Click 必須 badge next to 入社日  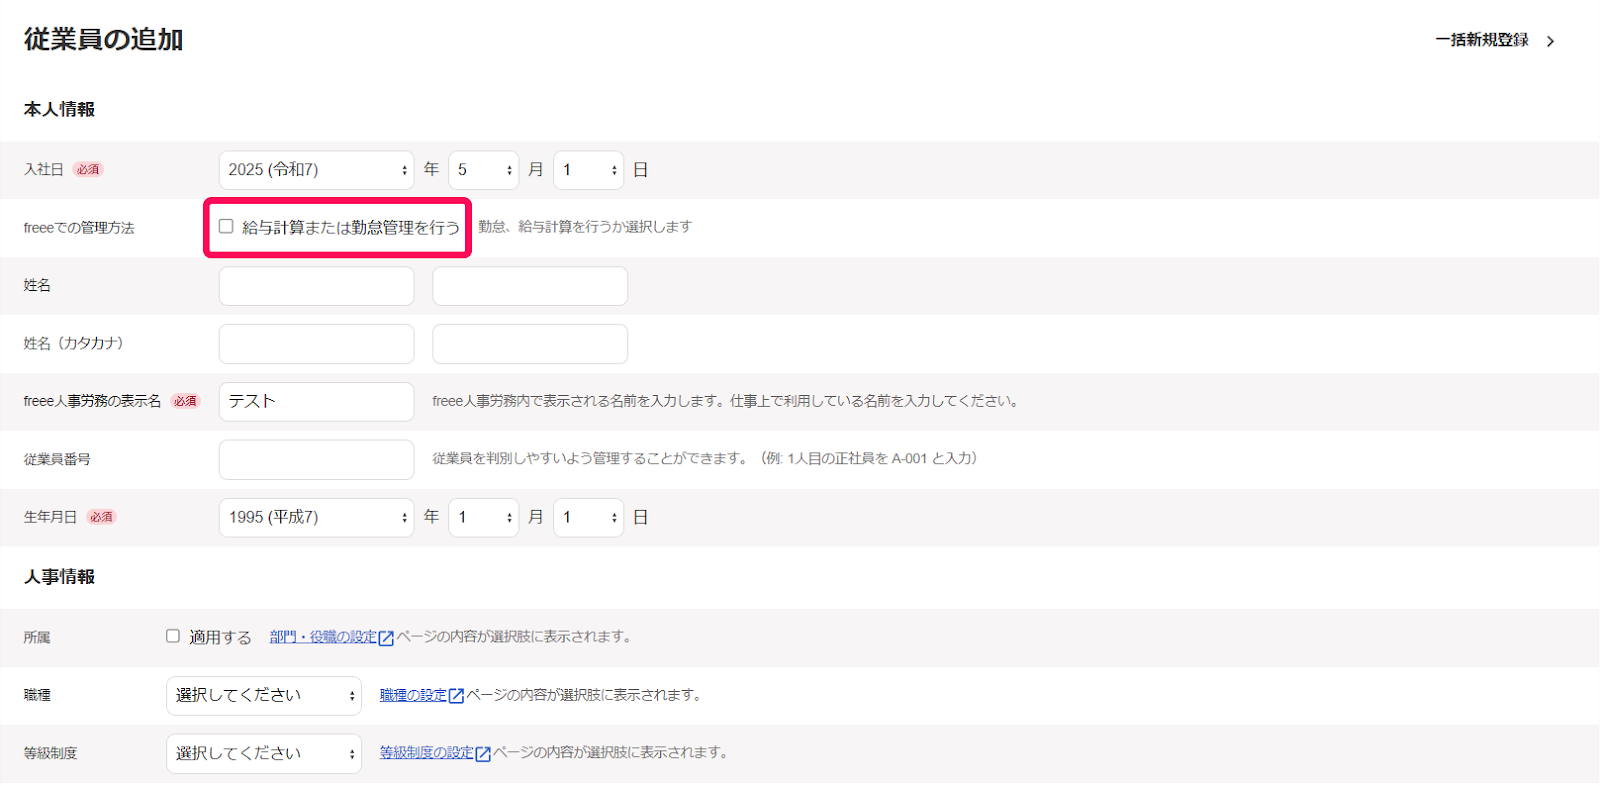pyautogui.click(x=88, y=170)
